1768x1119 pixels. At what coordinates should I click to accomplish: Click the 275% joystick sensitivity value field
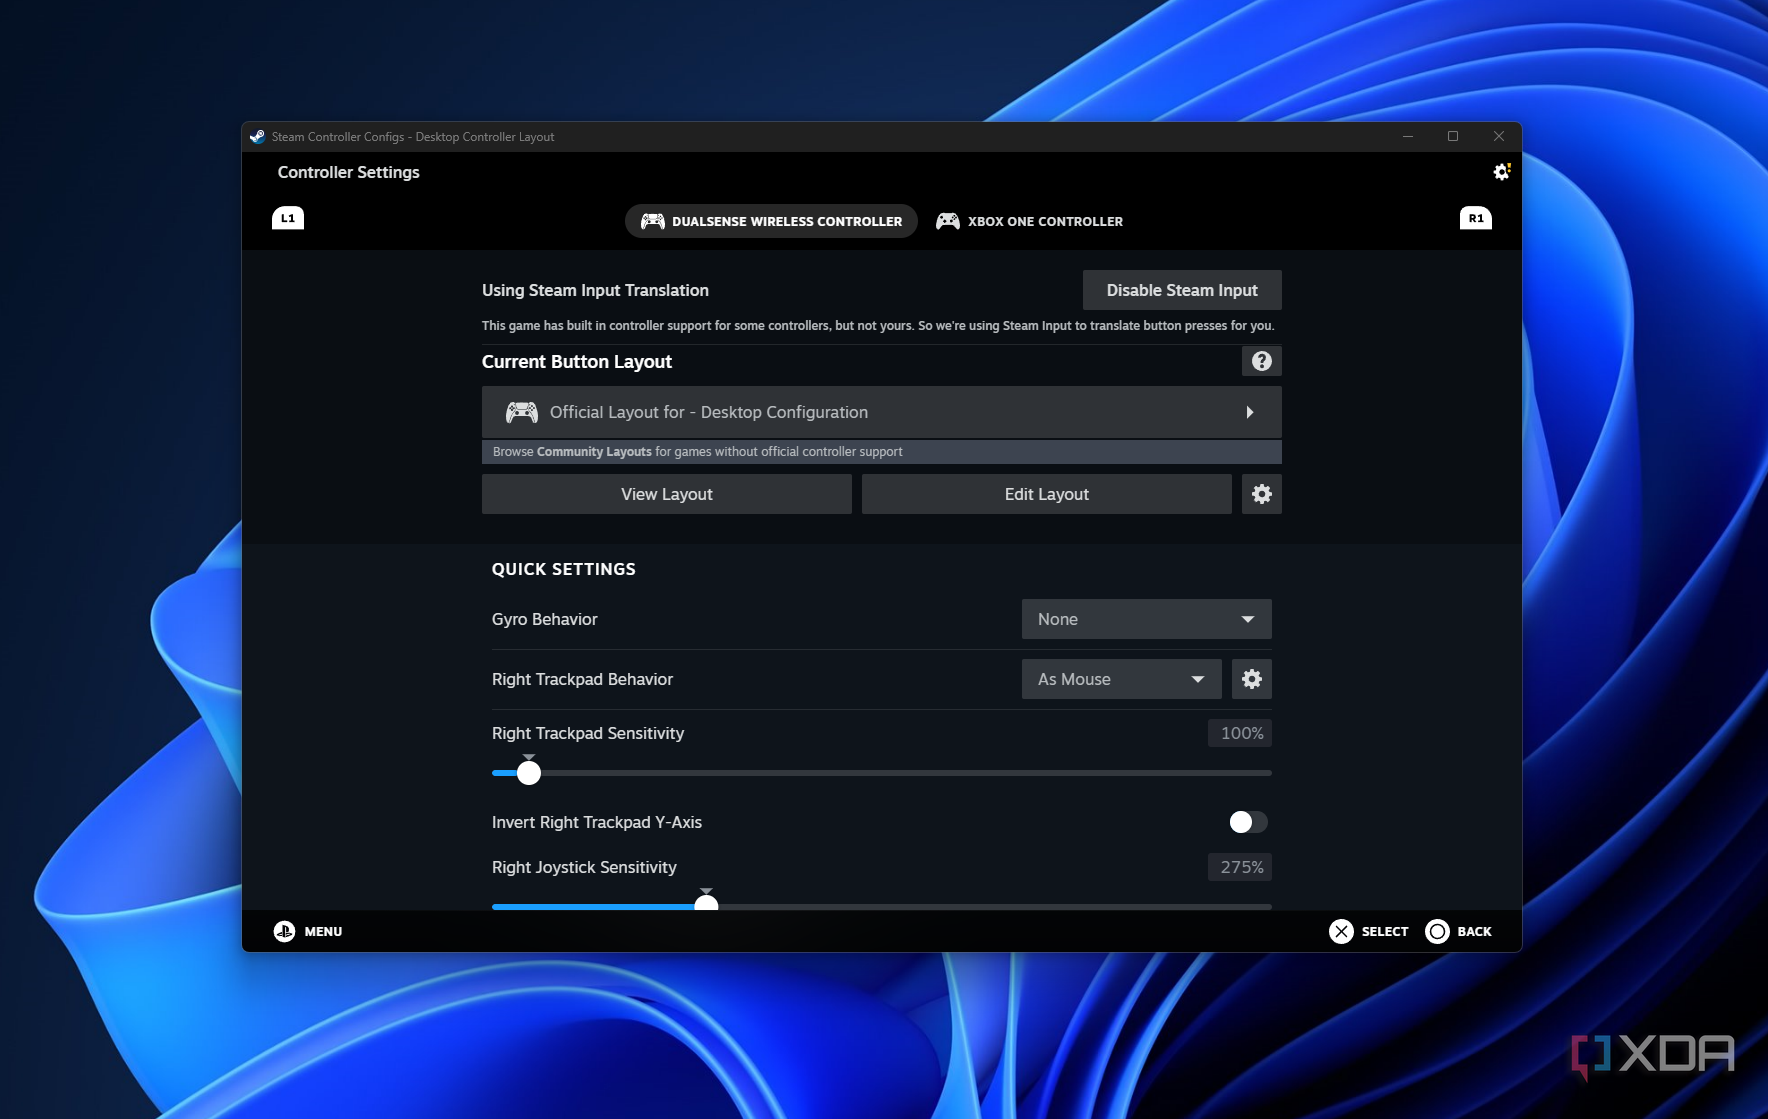pyautogui.click(x=1240, y=867)
